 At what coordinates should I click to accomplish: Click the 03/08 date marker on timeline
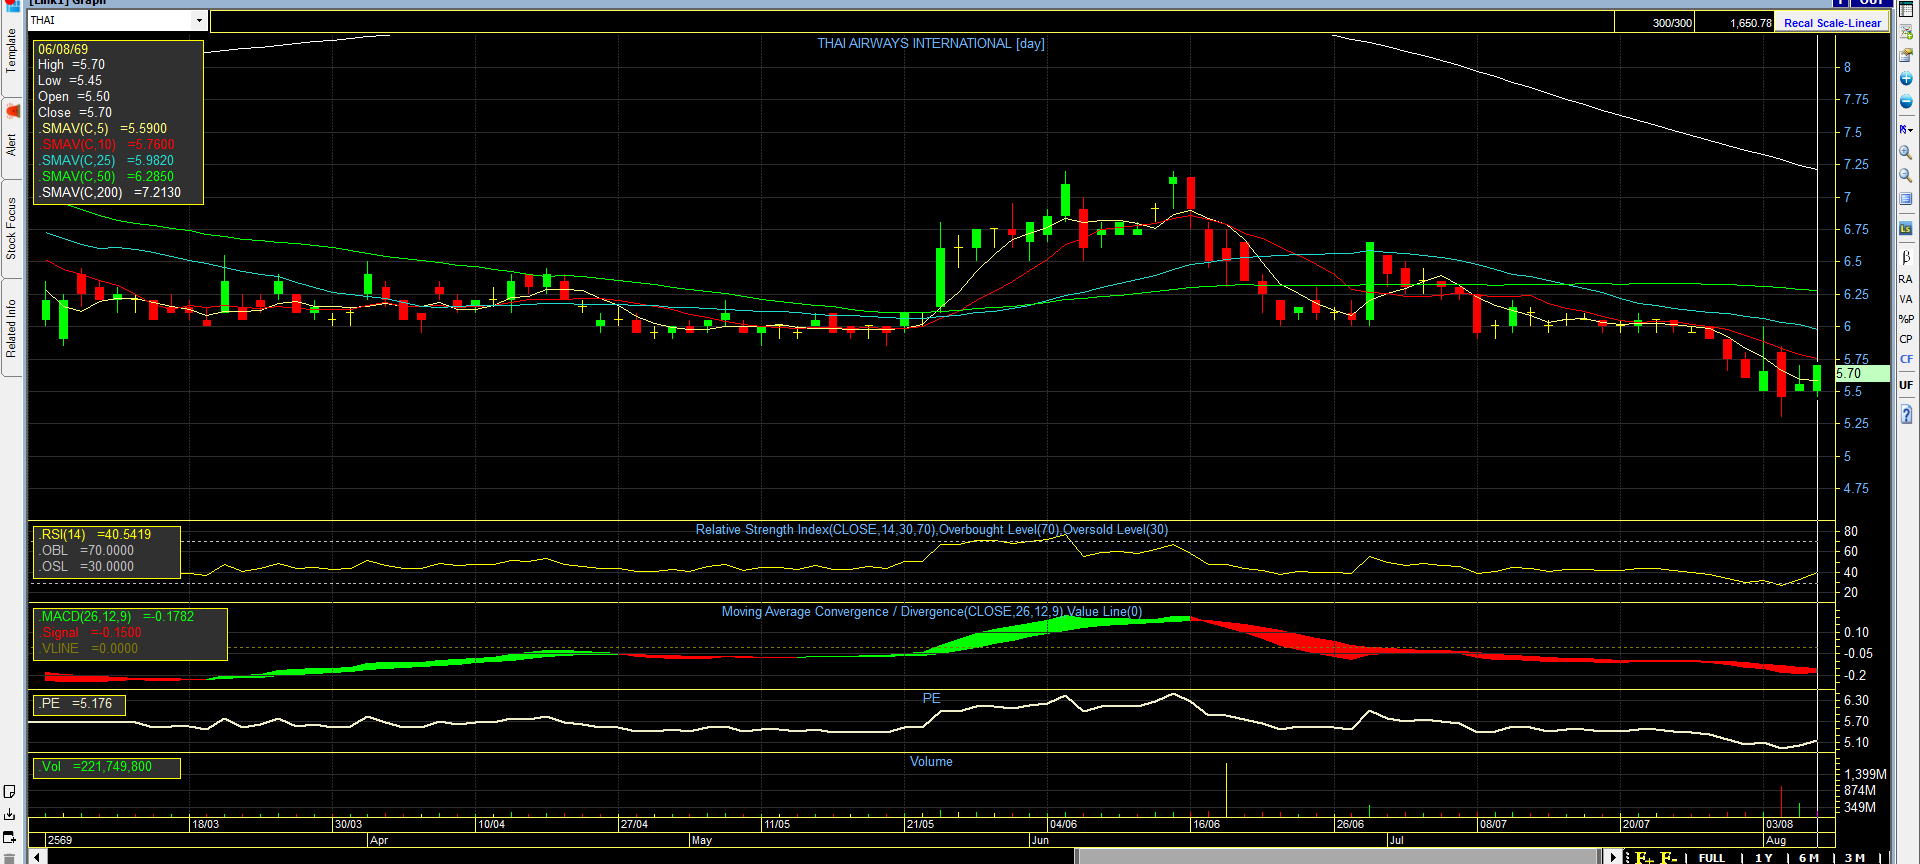coord(1779,824)
